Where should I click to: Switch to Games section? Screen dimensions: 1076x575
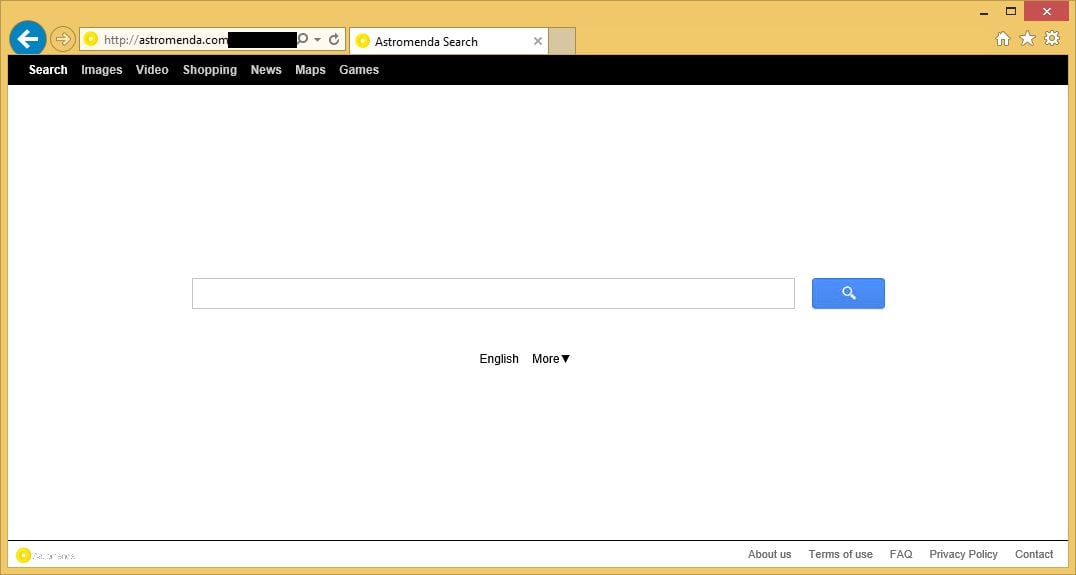click(x=359, y=69)
